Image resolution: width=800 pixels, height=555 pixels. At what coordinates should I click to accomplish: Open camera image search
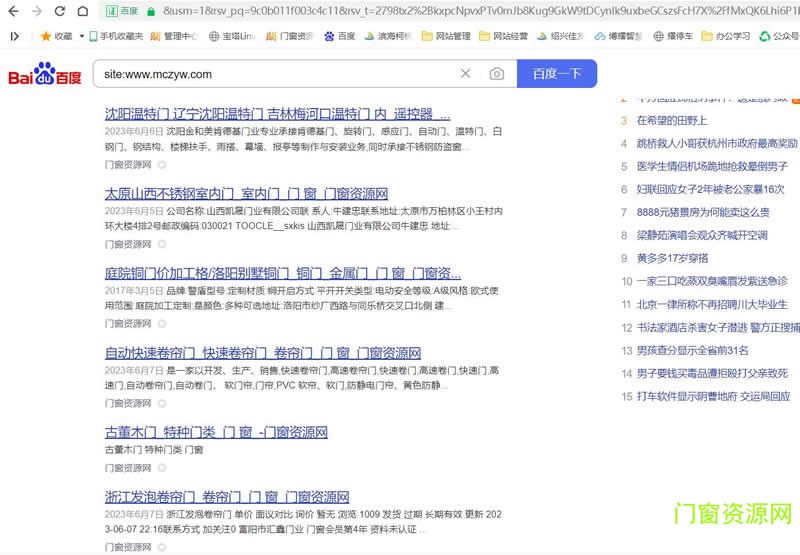click(496, 74)
